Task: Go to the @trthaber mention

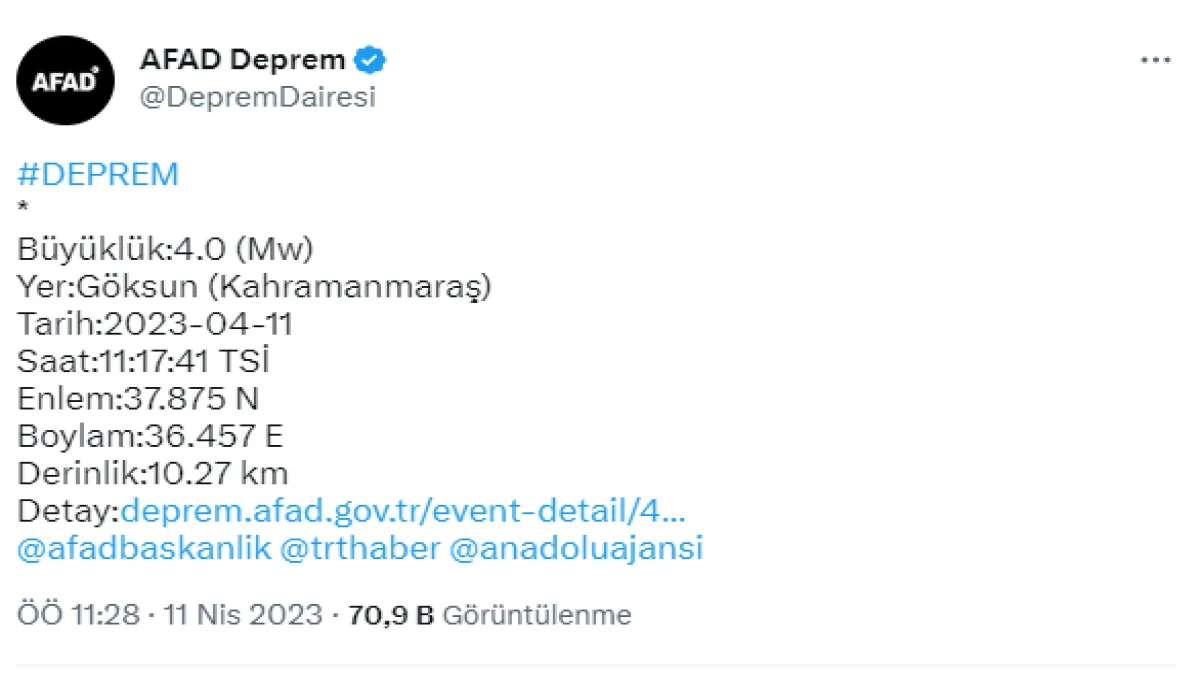Action: [x=360, y=548]
